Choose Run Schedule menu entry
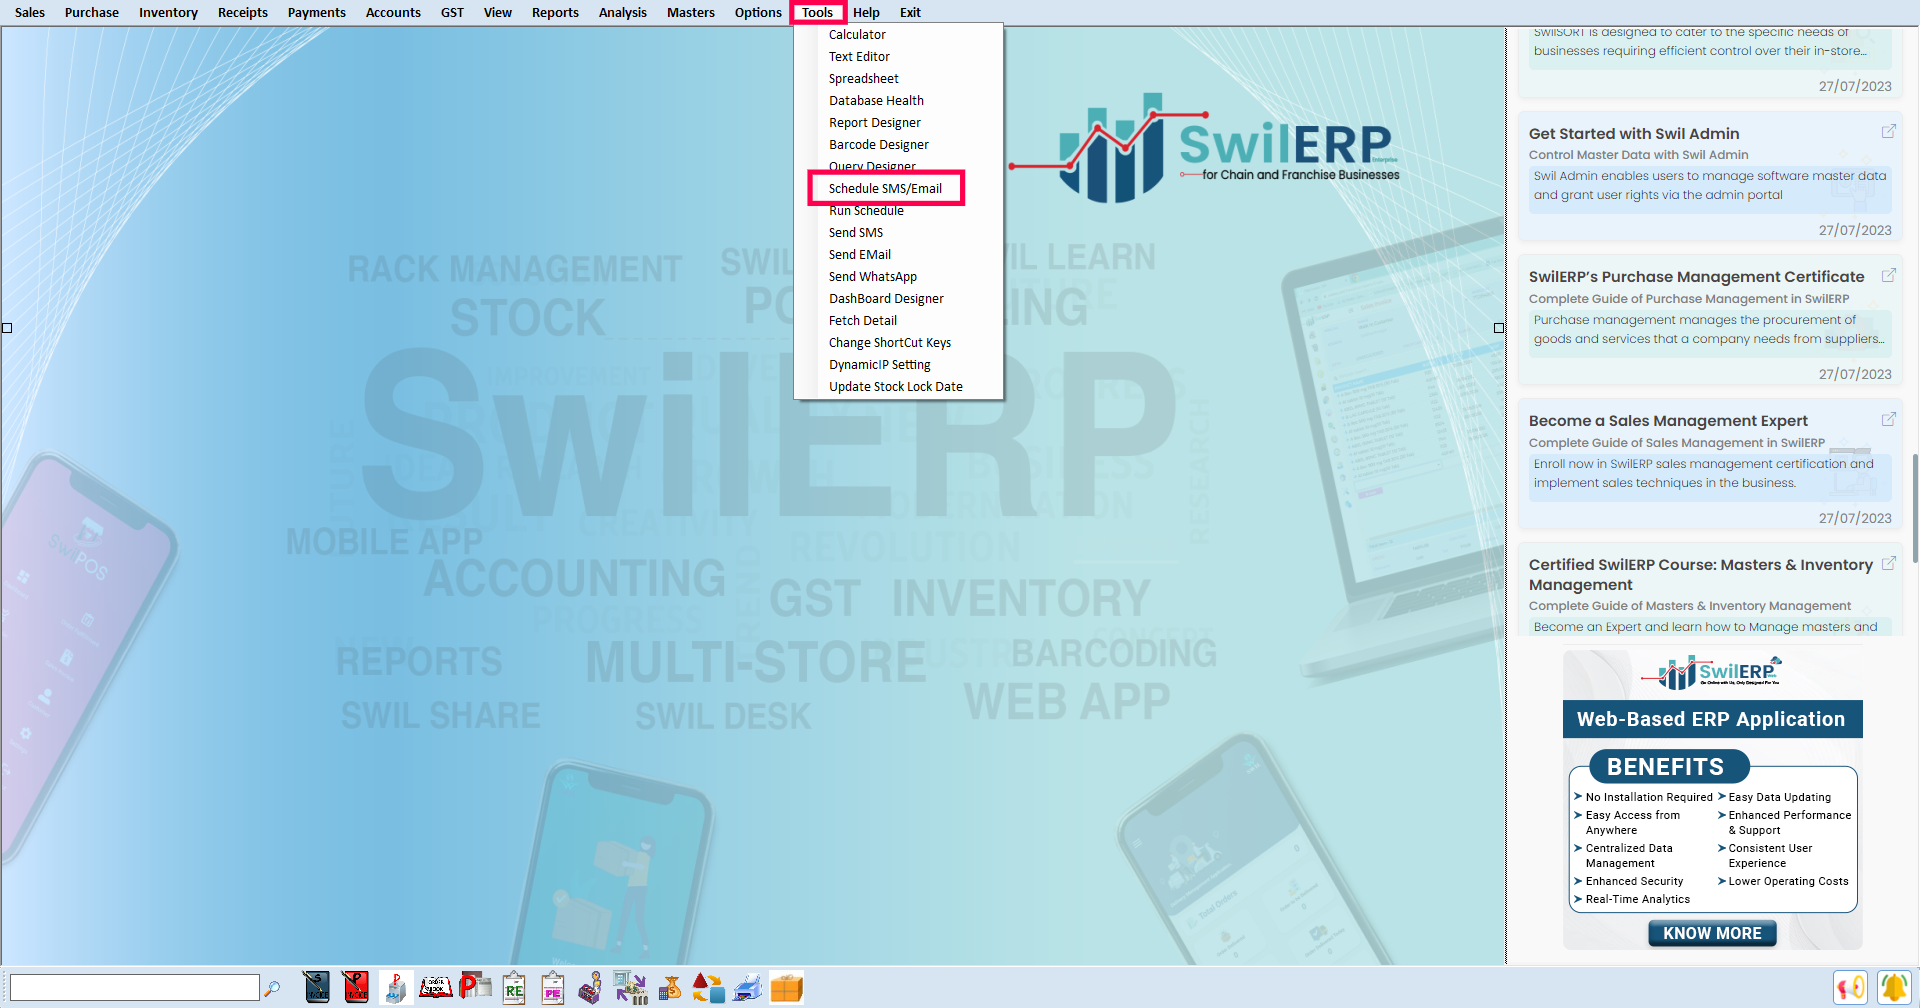The height and width of the screenshot is (1008, 1920). pos(898,211)
